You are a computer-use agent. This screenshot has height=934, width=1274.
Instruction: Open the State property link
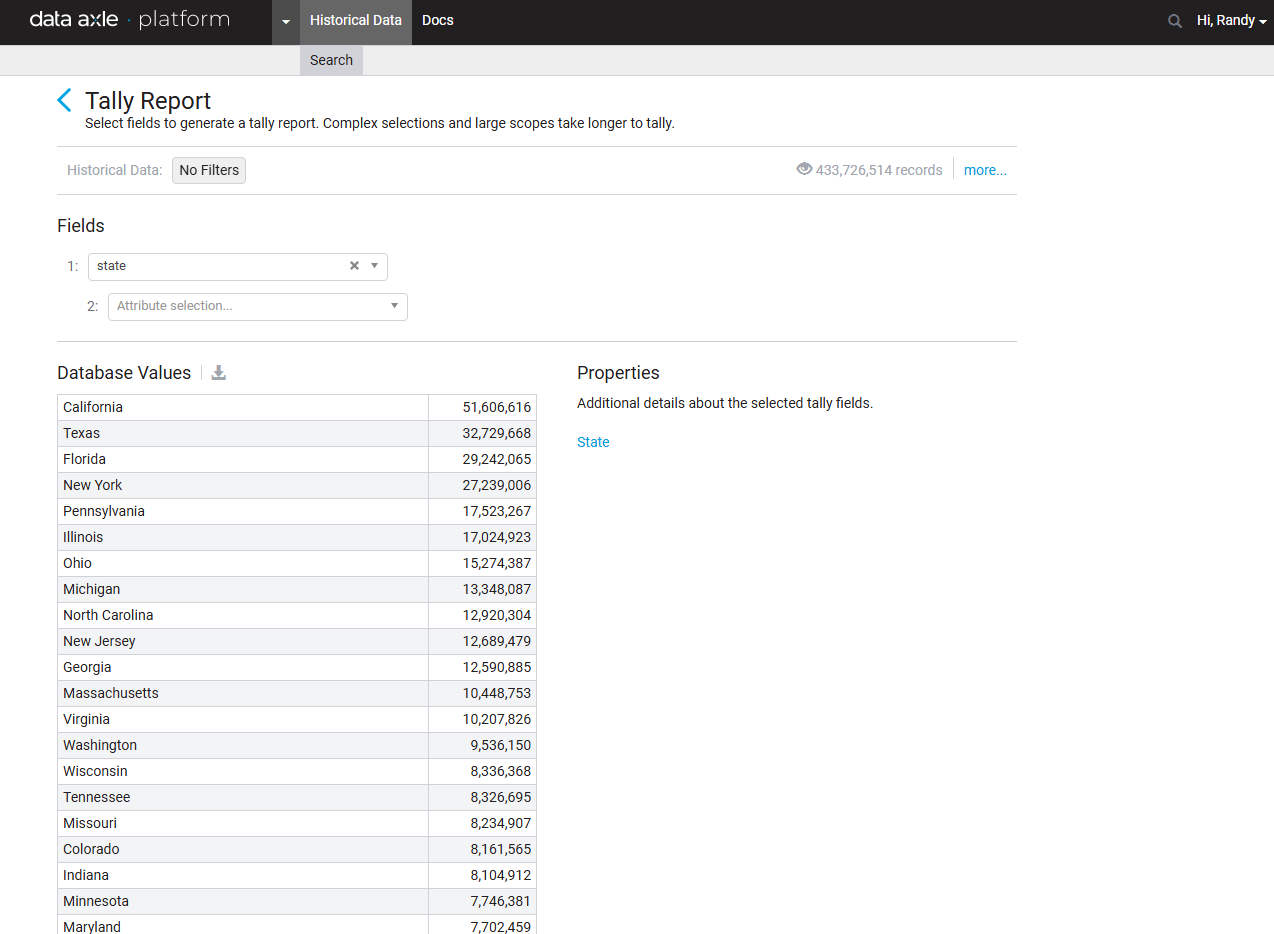[593, 442]
